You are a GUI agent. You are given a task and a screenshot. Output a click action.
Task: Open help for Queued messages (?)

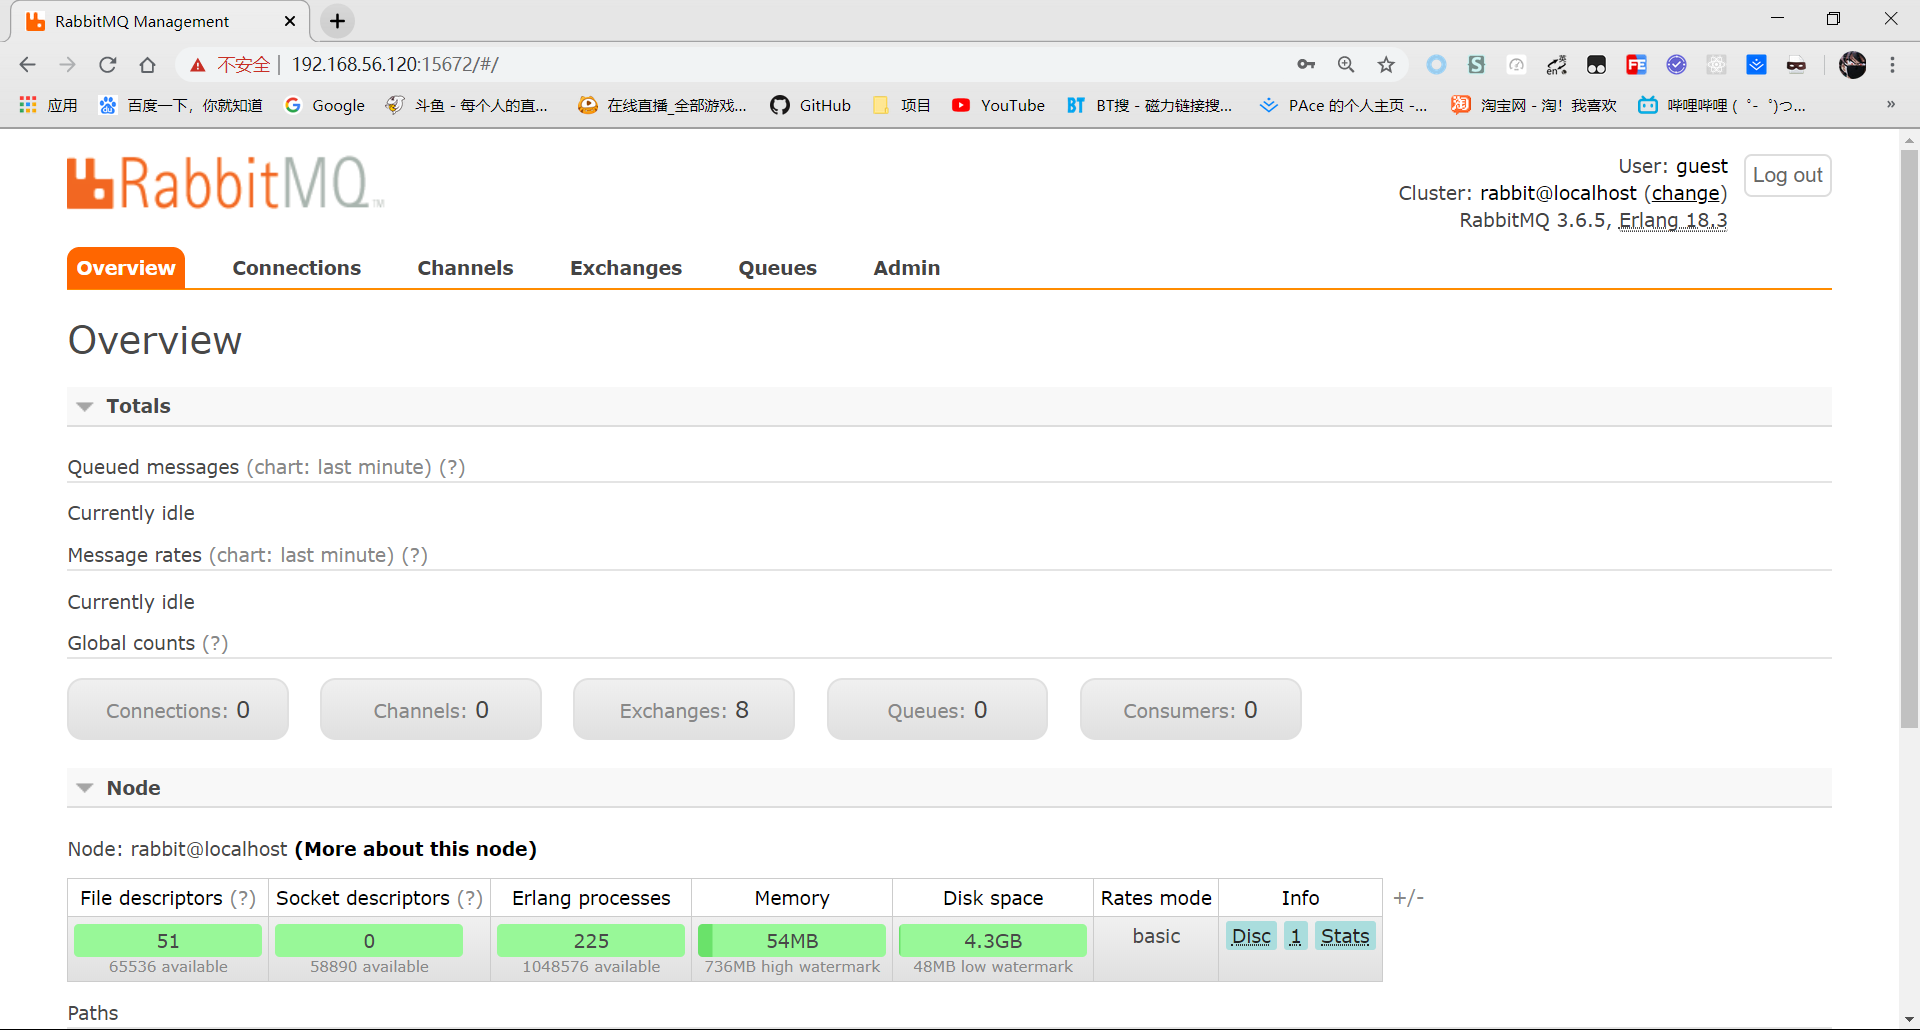pyautogui.click(x=452, y=467)
